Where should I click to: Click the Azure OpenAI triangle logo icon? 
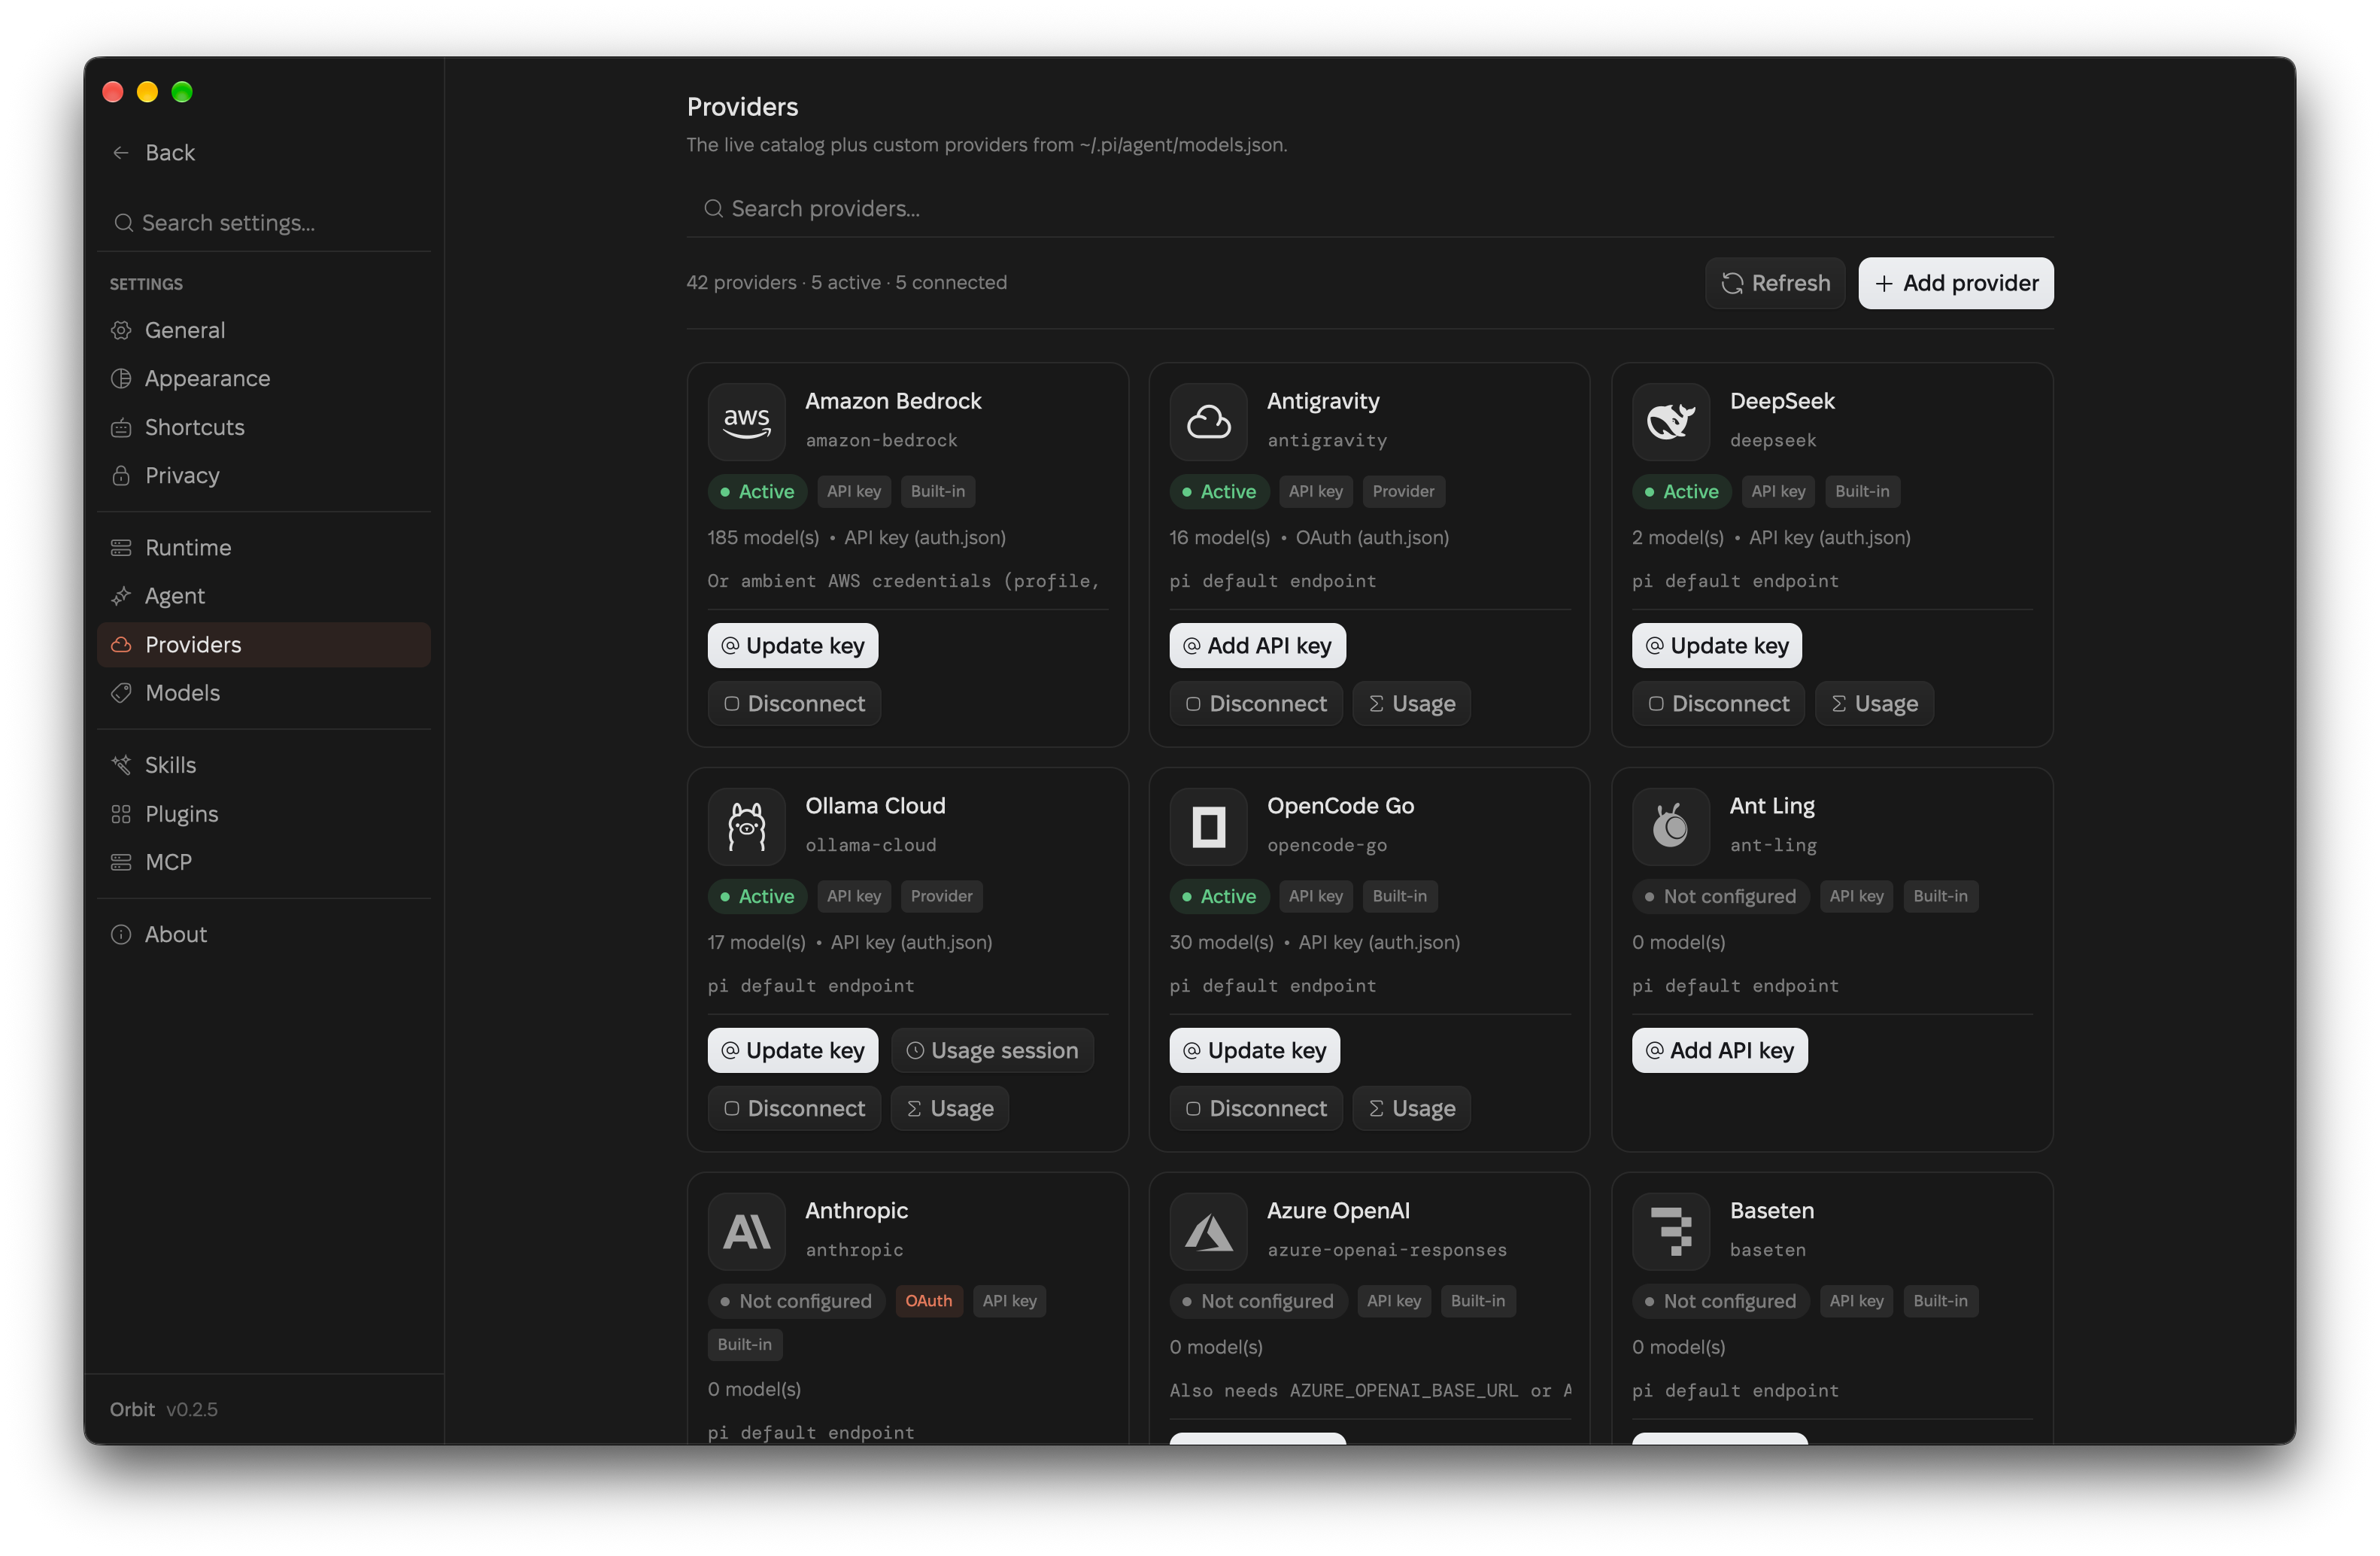[x=1208, y=1231]
